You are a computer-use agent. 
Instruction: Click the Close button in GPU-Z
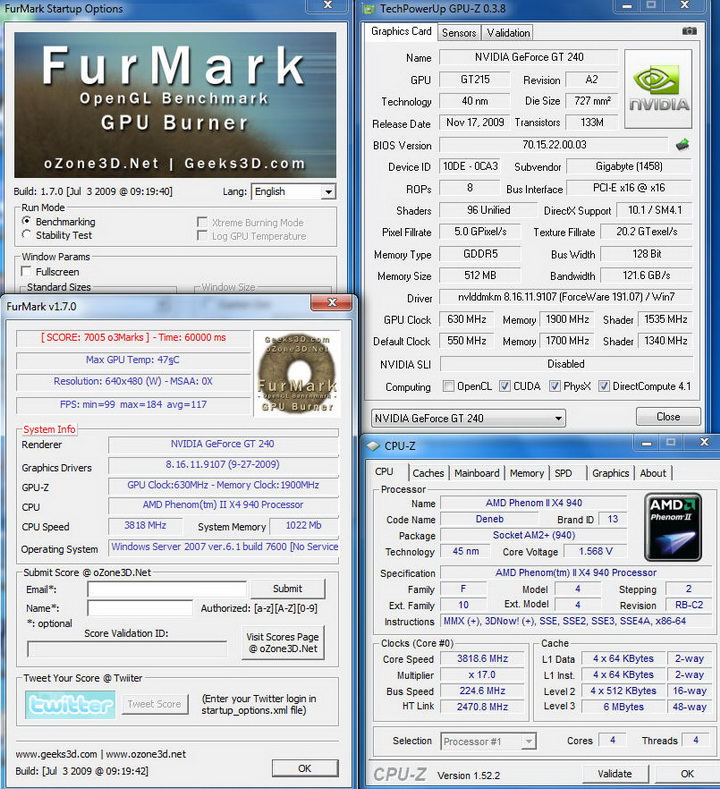tap(668, 417)
